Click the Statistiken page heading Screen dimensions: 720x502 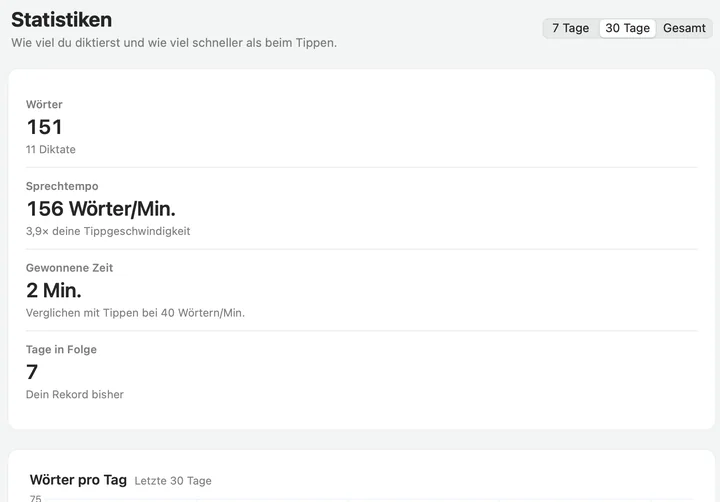[x=62, y=20]
